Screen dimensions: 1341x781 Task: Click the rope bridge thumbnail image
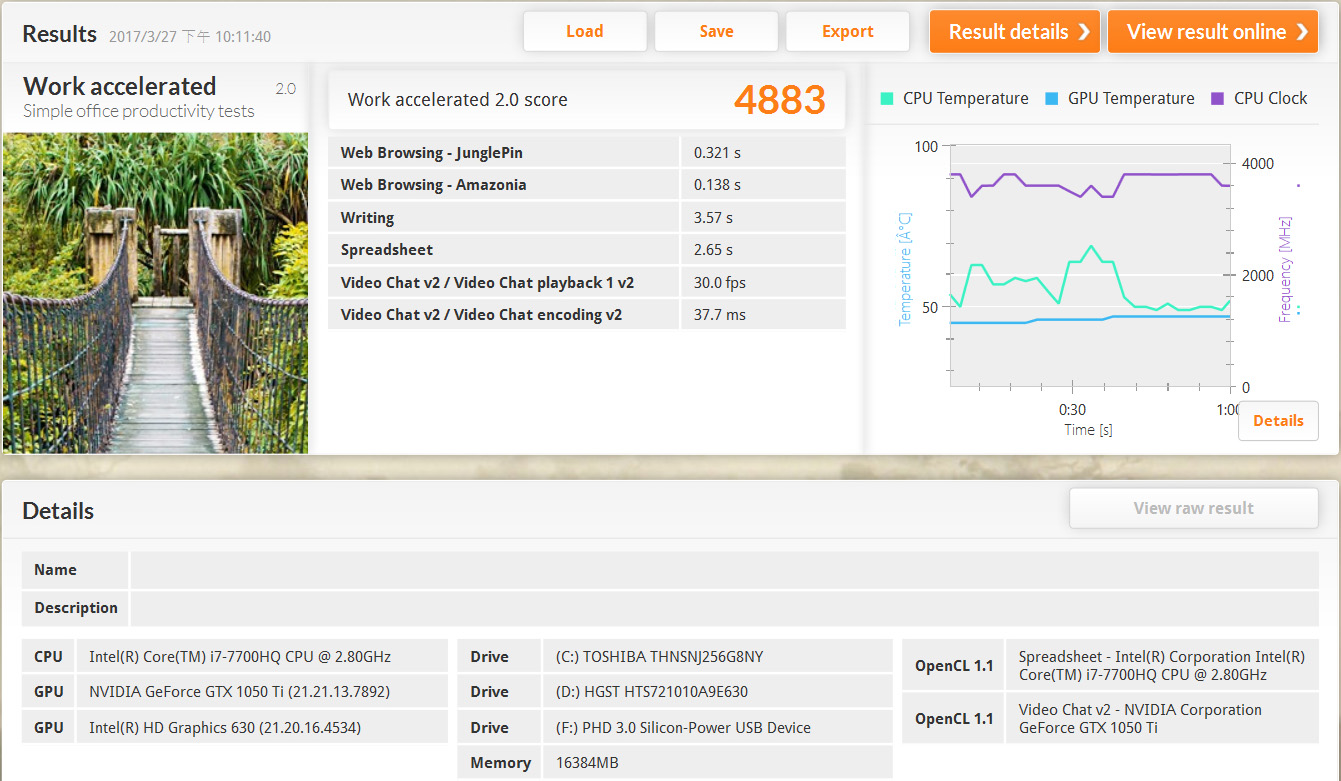(x=155, y=293)
